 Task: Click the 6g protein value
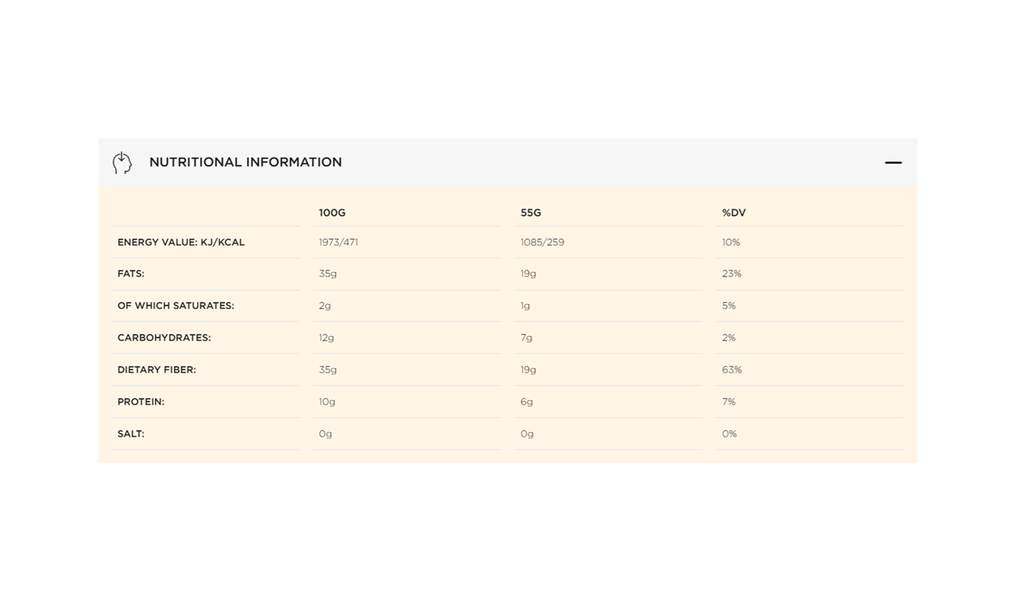(527, 401)
